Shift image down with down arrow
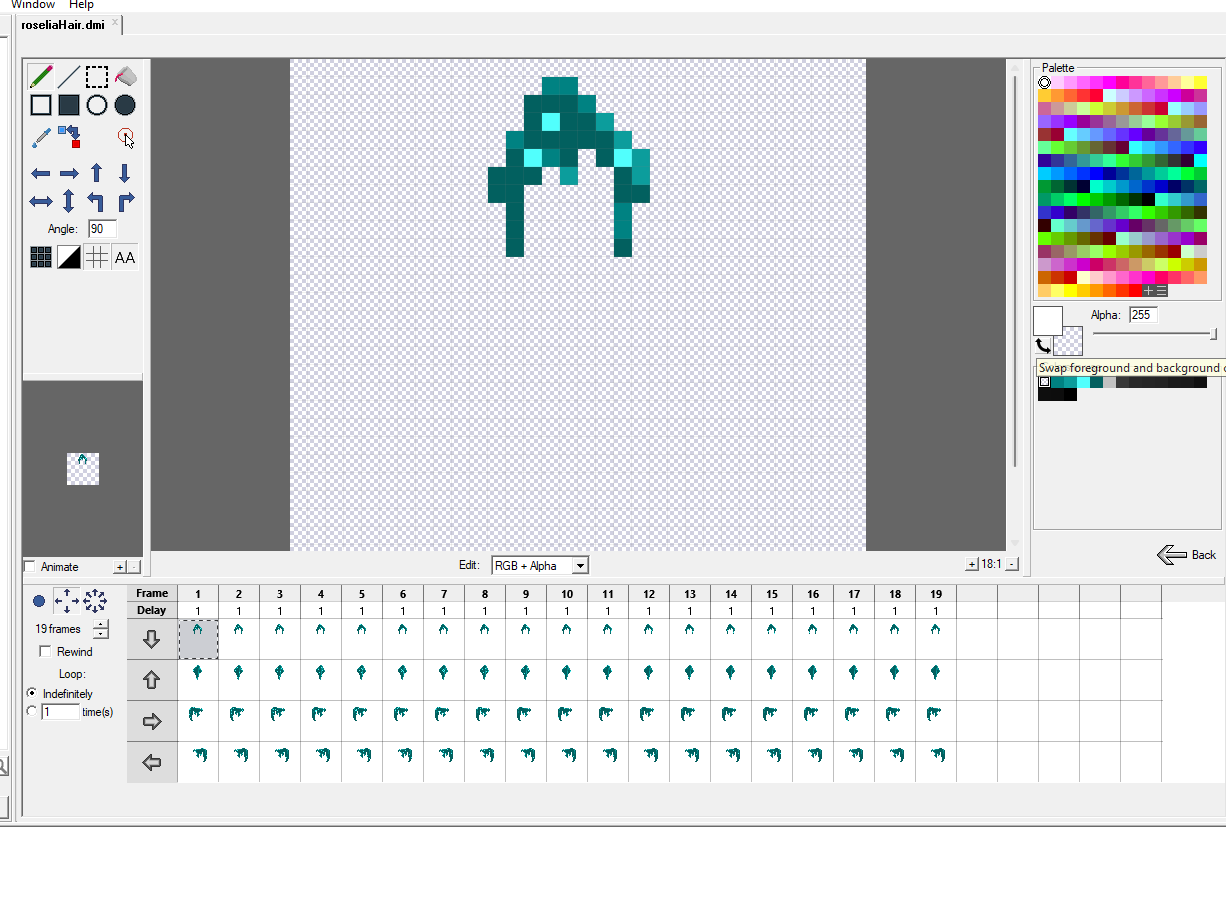 pyautogui.click(x=125, y=173)
